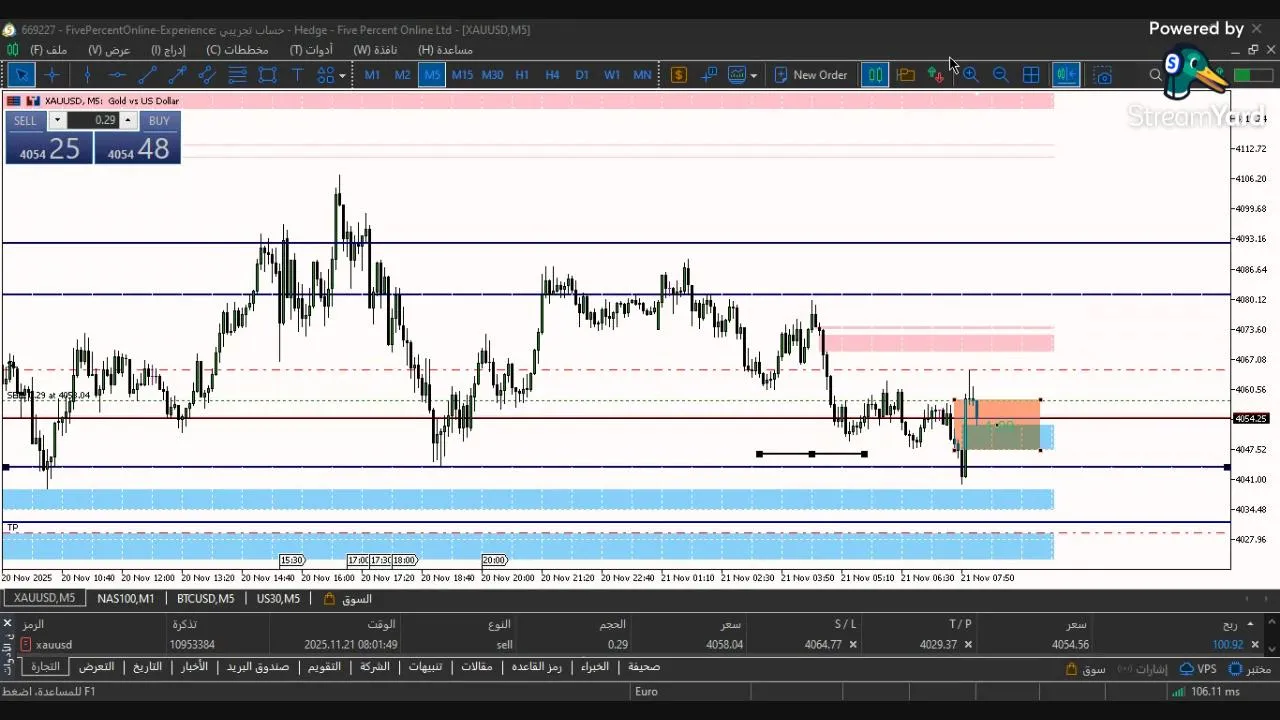Switch chart to D1 timeframe
1280x720 pixels.
(x=582, y=75)
